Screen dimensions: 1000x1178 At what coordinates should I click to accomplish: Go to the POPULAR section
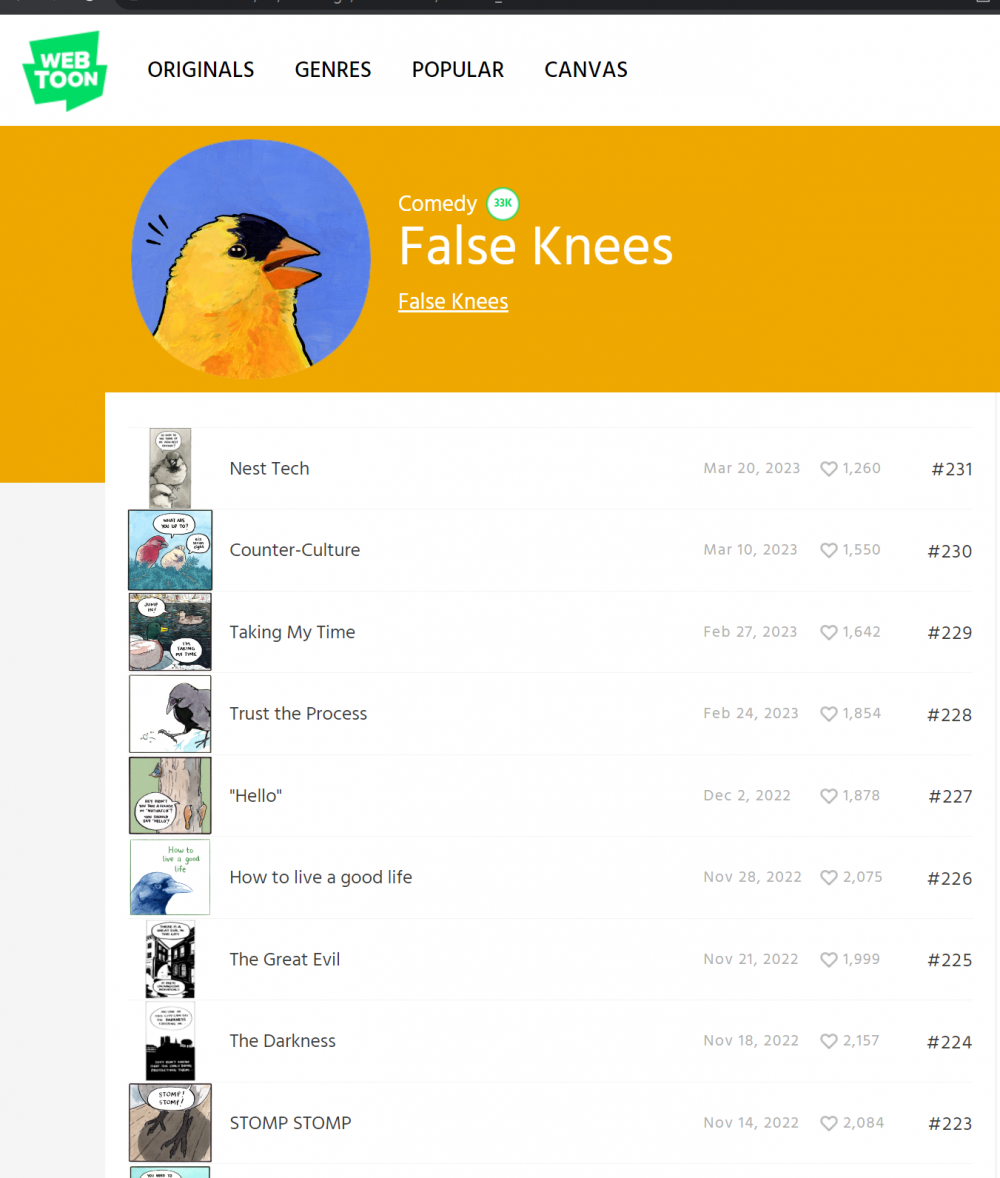458,70
